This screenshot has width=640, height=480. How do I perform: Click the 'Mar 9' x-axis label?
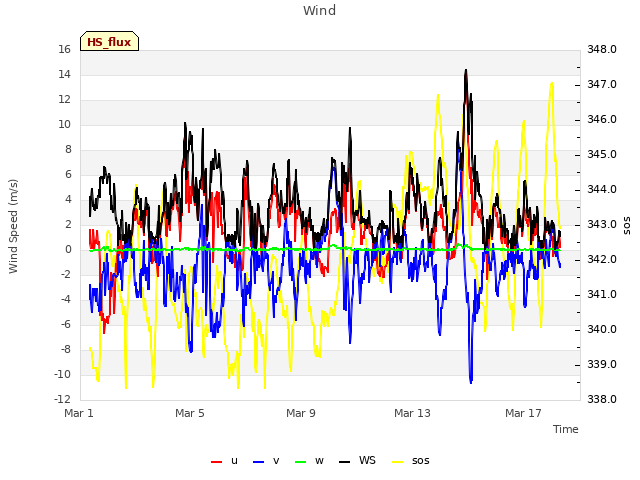click(301, 413)
